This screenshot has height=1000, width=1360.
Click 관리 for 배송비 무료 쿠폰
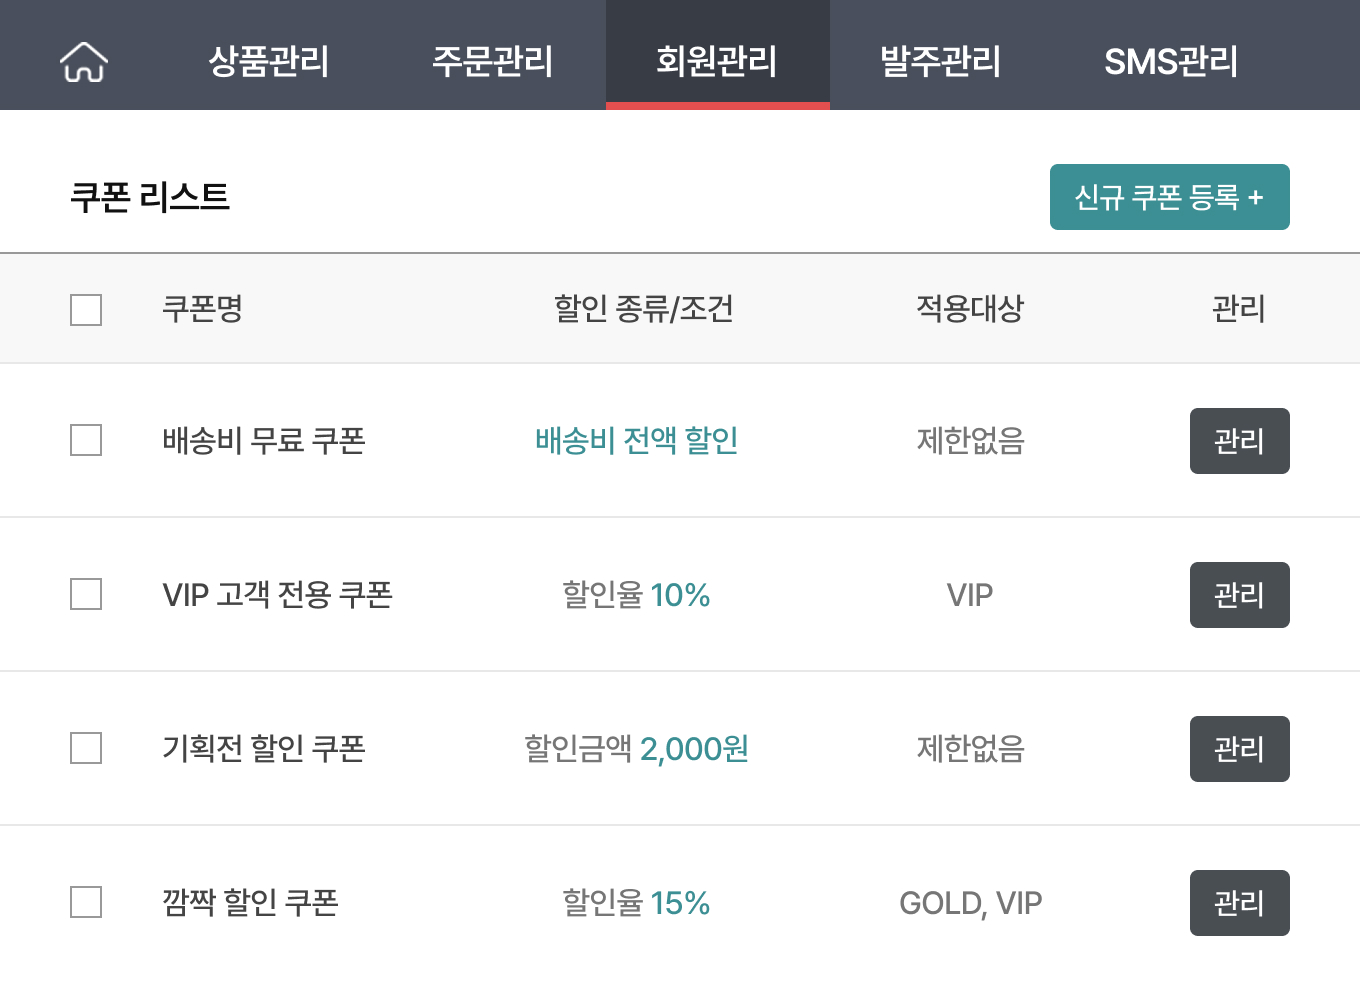pyautogui.click(x=1239, y=441)
